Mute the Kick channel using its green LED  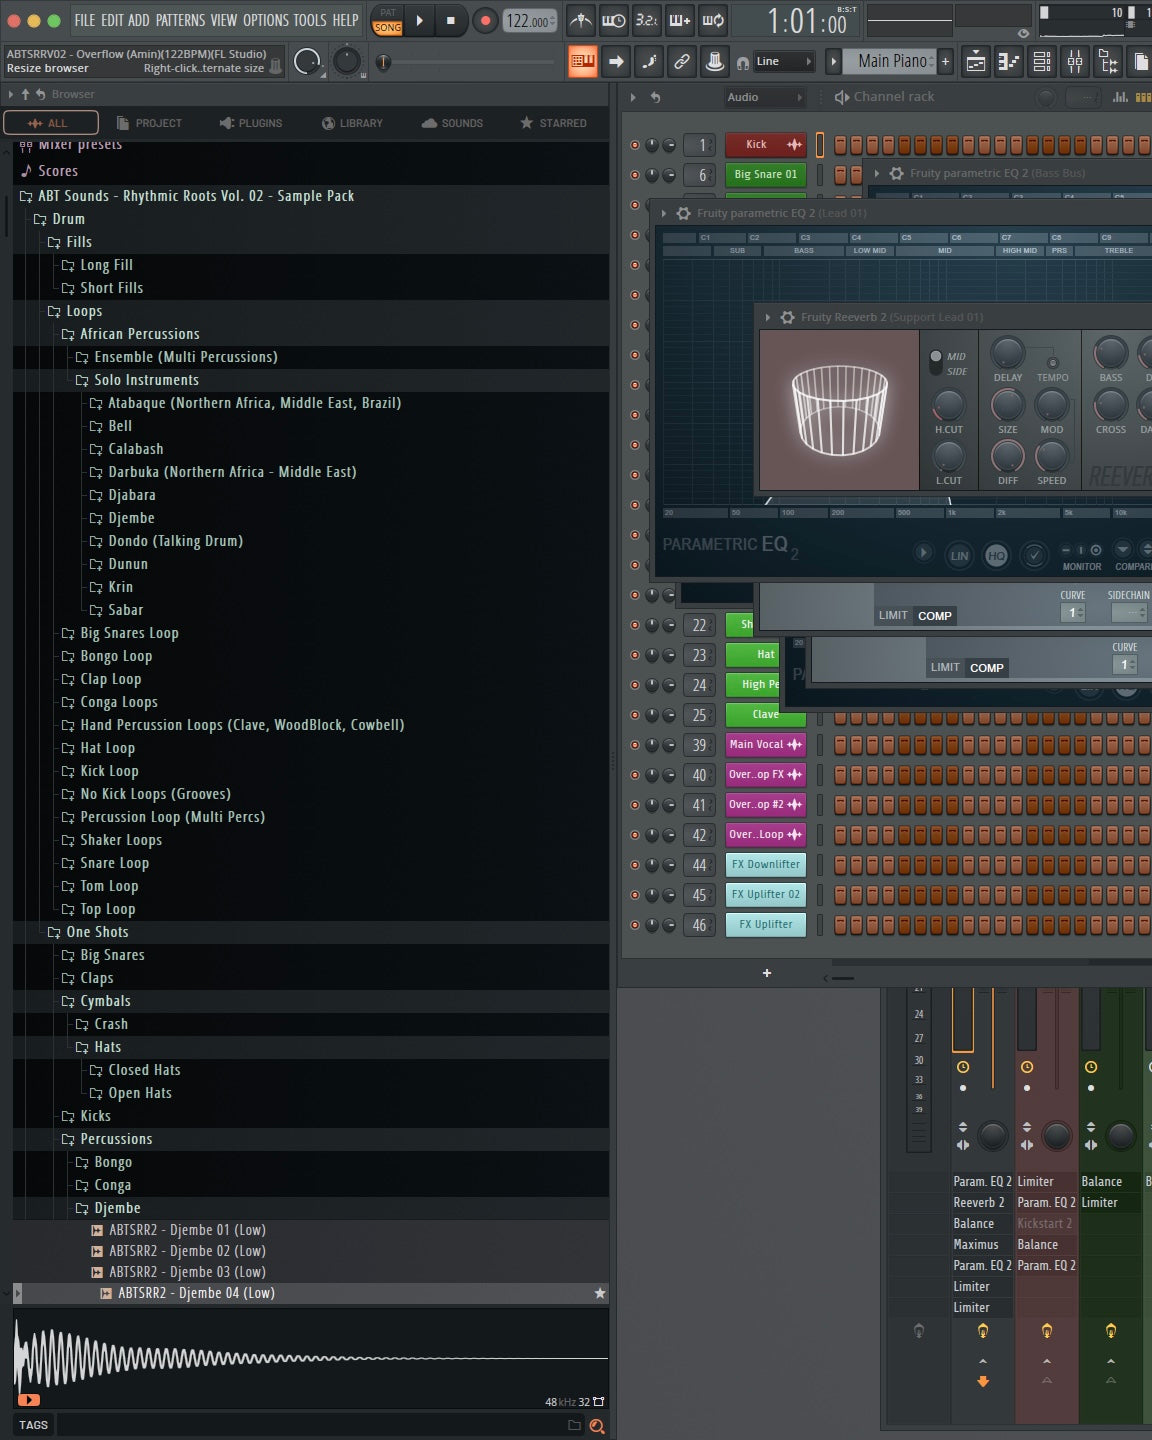click(634, 145)
